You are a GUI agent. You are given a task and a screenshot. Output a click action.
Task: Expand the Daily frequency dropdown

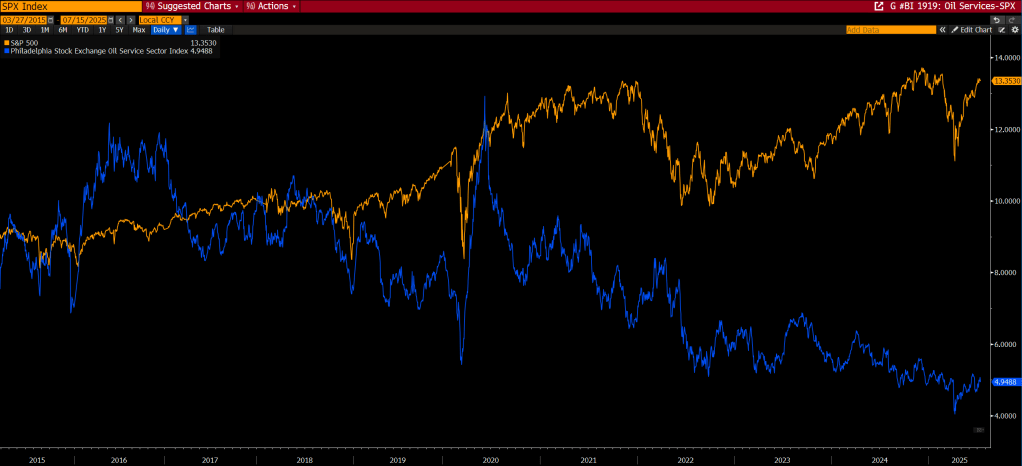click(x=166, y=30)
